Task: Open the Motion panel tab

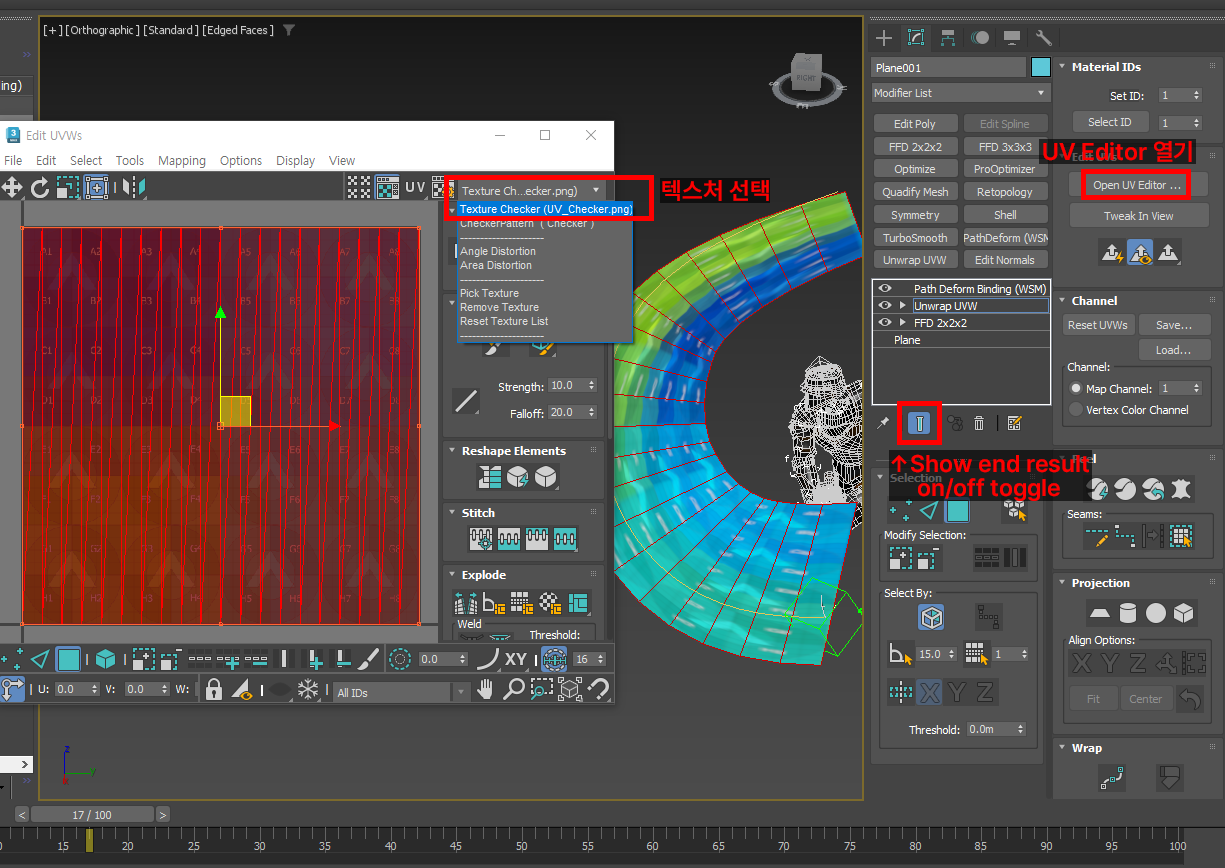Action: click(x=980, y=38)
